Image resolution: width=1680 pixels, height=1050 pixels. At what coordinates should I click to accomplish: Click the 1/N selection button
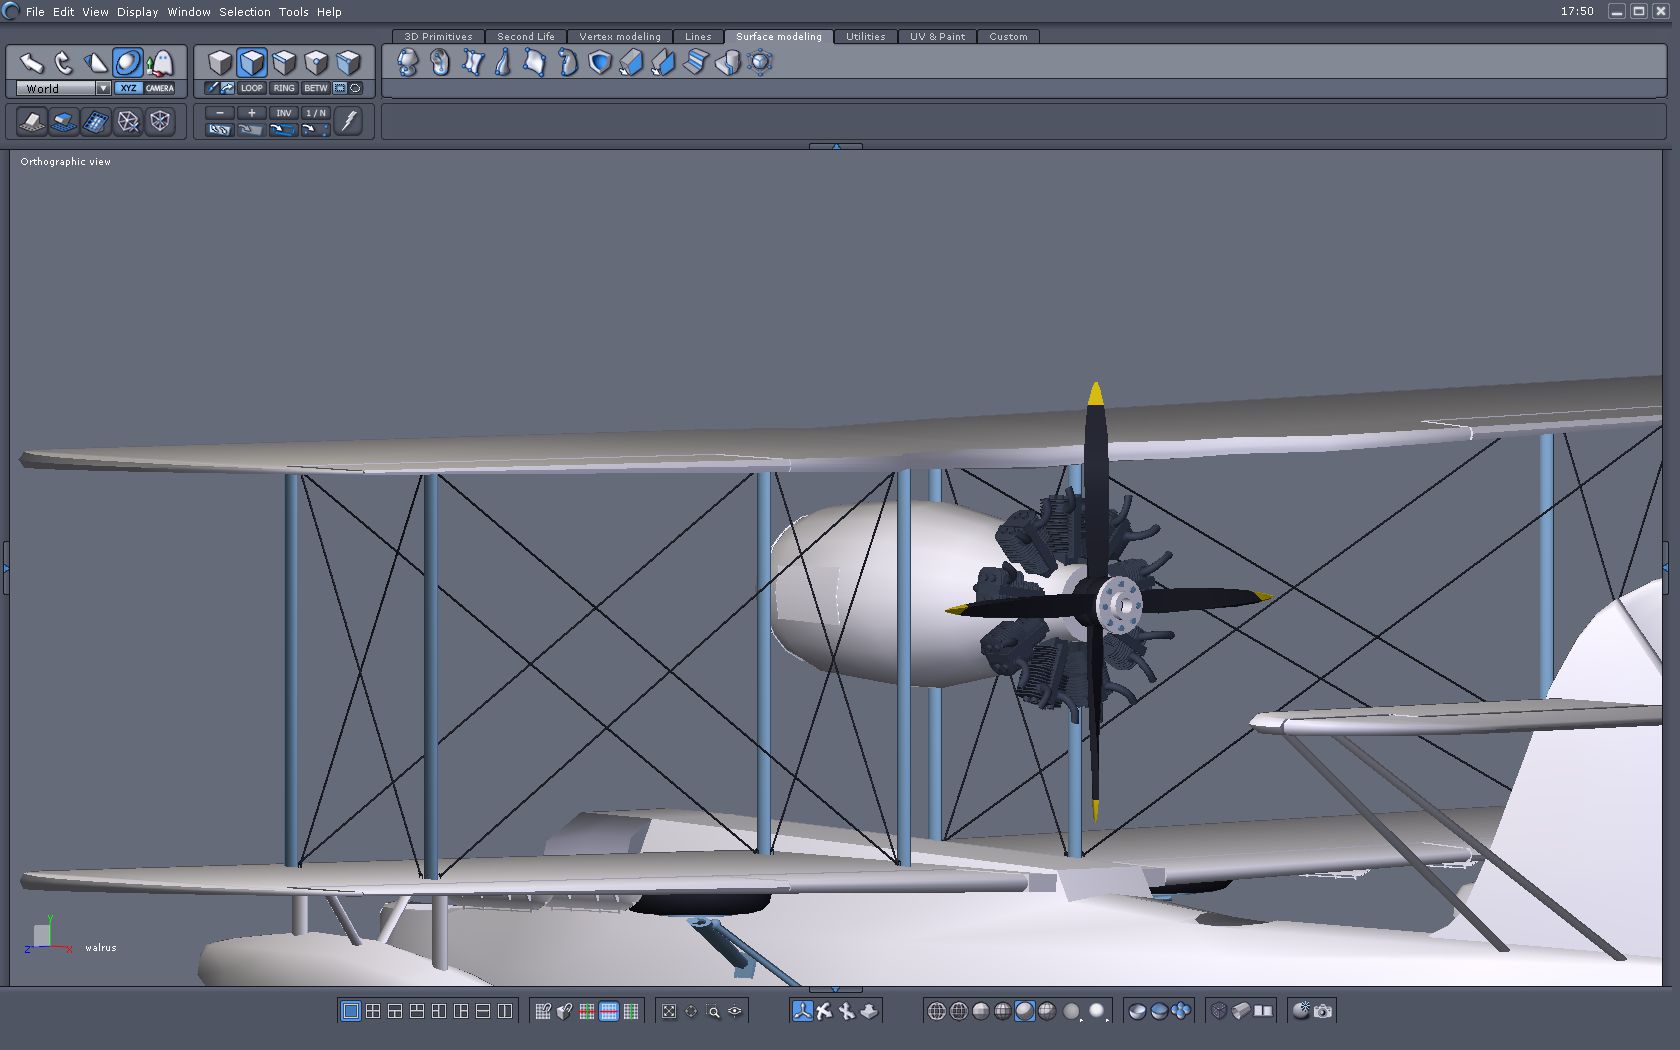point(316,113)
